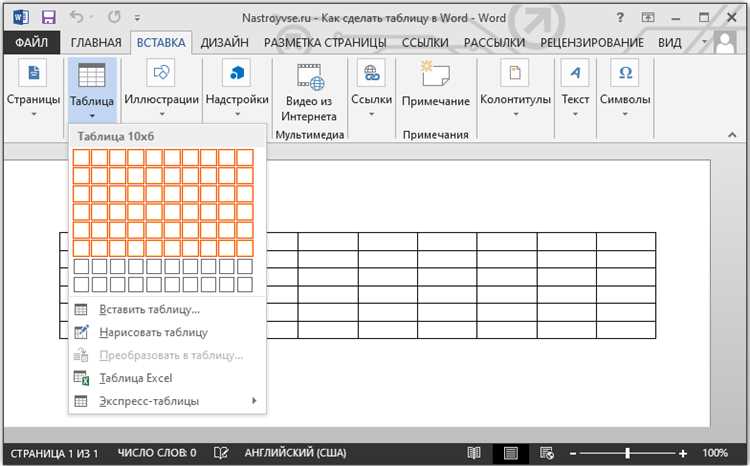Screen dimensions: 750x466
Task: Switch to Web Layout view
Action: pos(546,453)
